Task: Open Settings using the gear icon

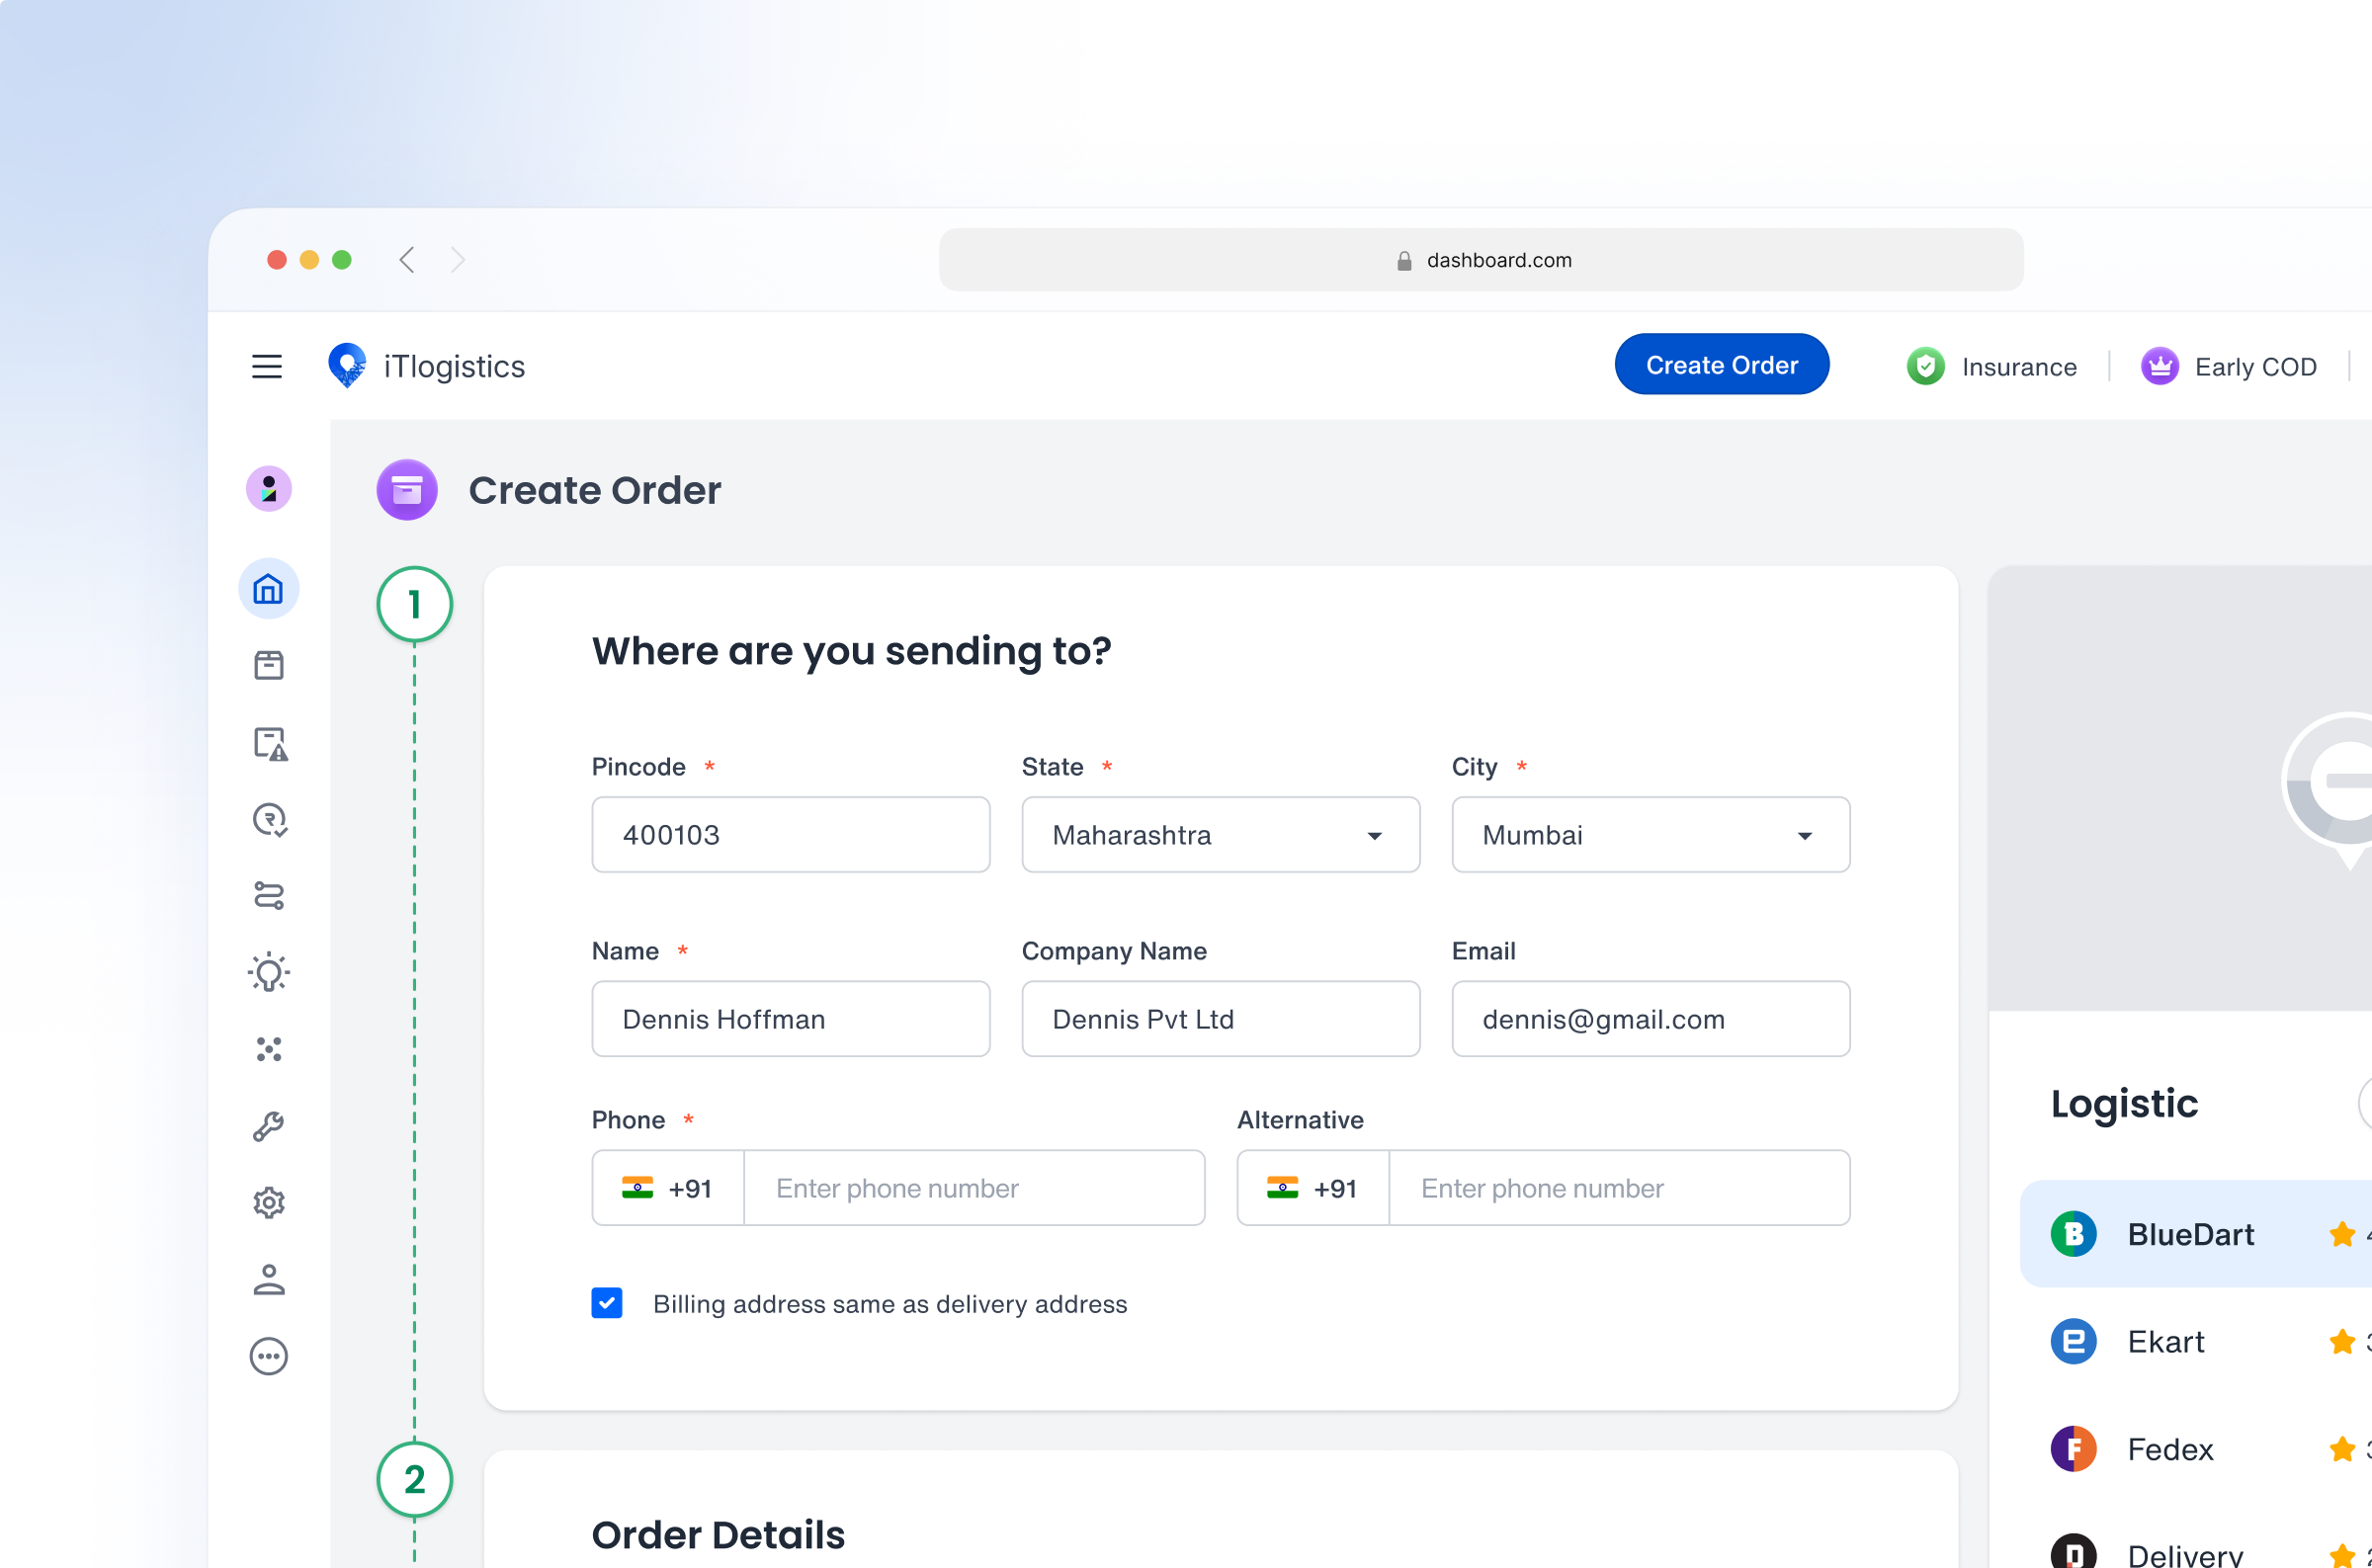Action: [x=268, y=1203]
